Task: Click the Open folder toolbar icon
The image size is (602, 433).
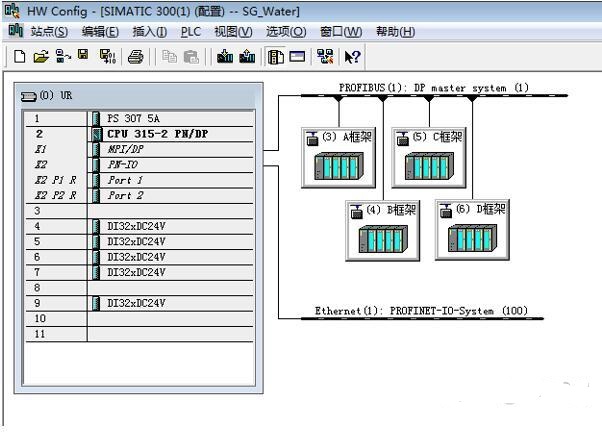Action: pyautogui.click(x=41, y=56)
